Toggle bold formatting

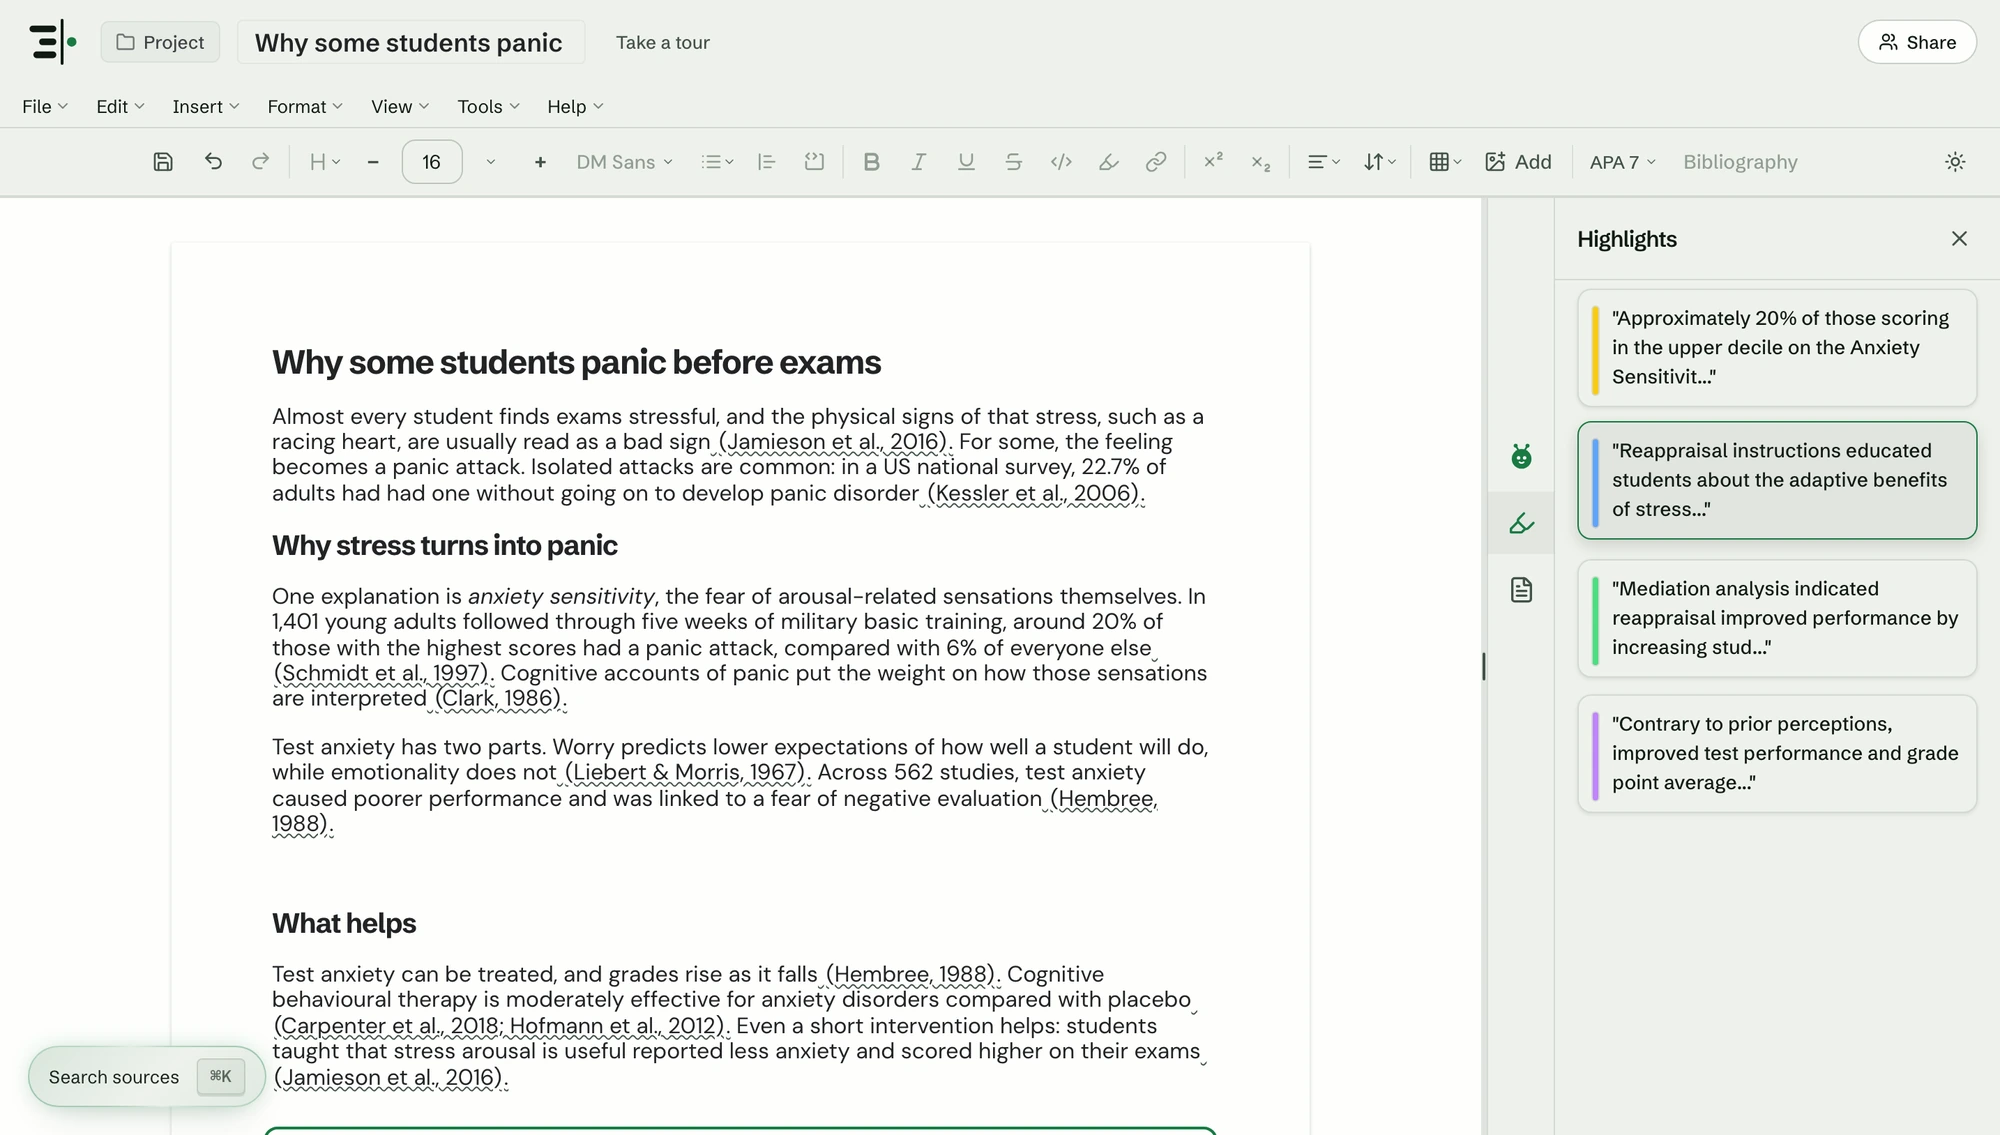(x=871, y=162)
